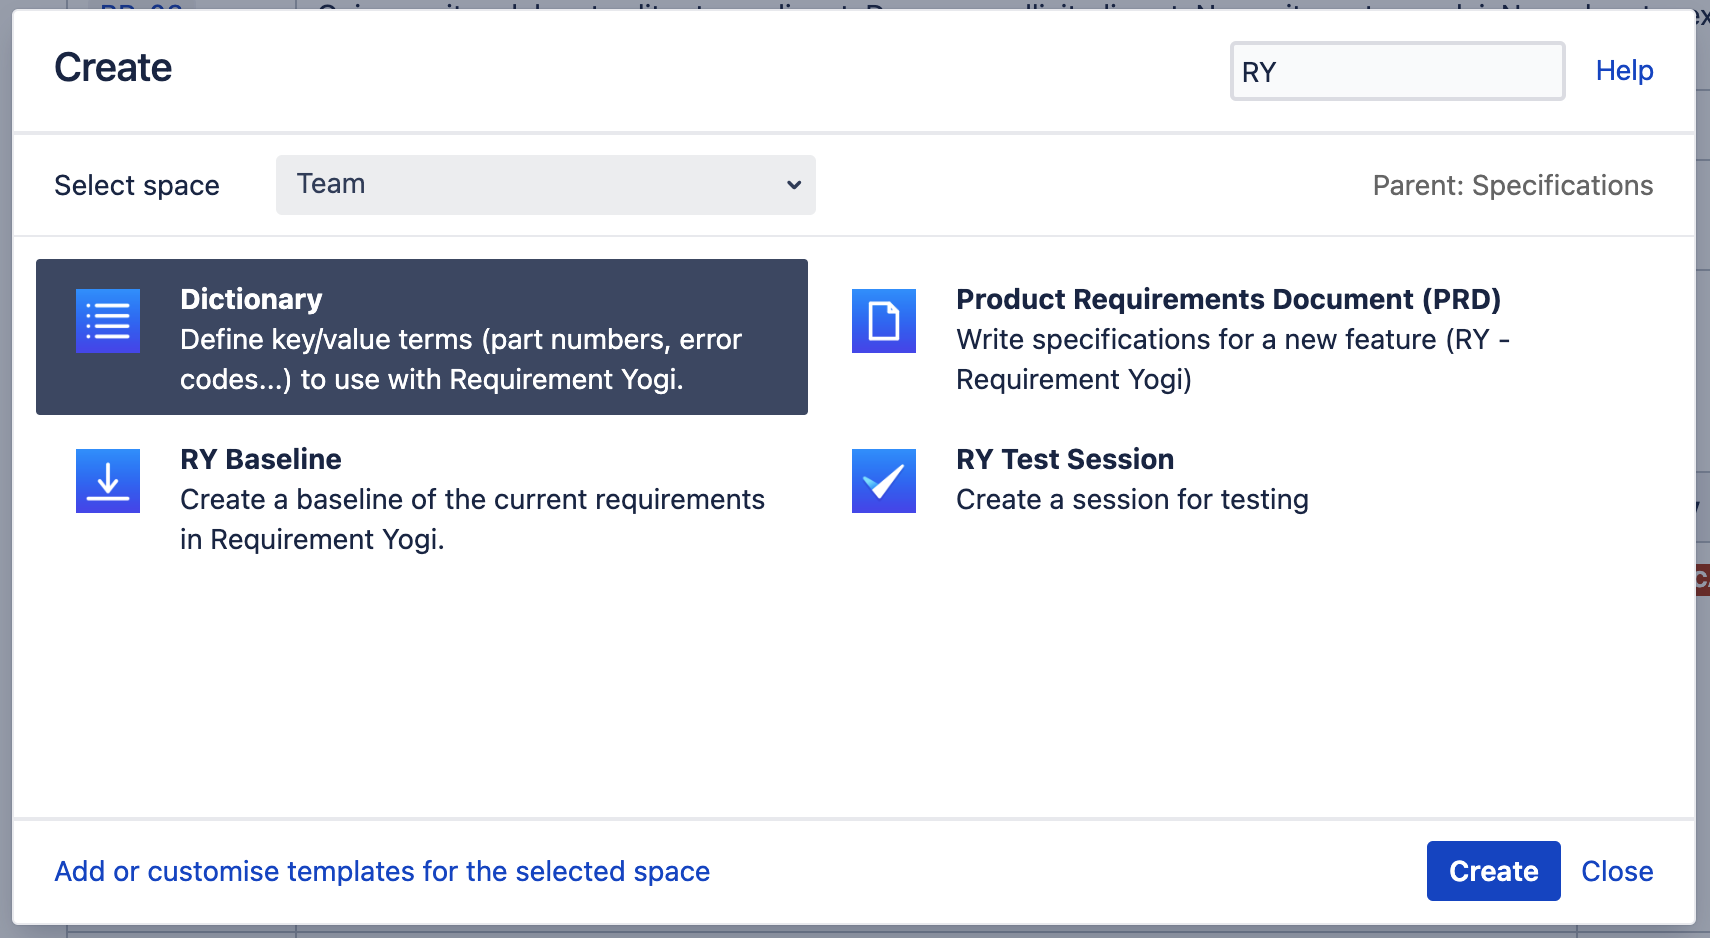
Task: Click the Dictionary description about key/value terms
Action: 460,360
